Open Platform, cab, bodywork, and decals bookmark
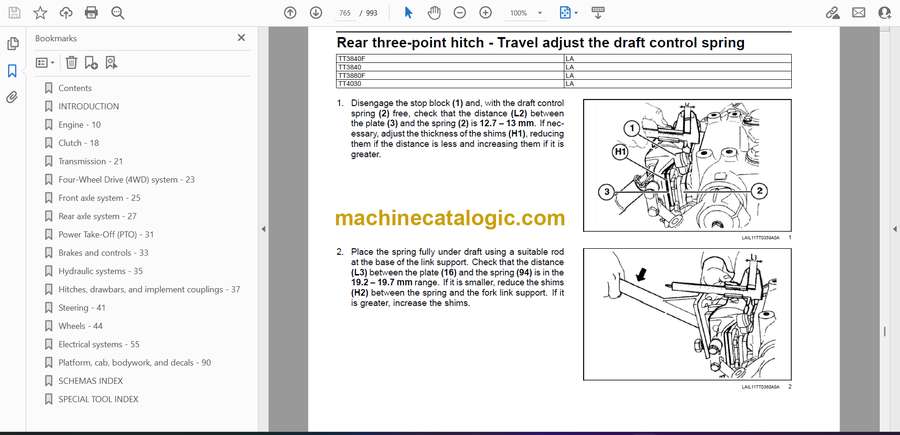Image resolution: width=900 pixels, height=435 pixels. pos(134,363)
